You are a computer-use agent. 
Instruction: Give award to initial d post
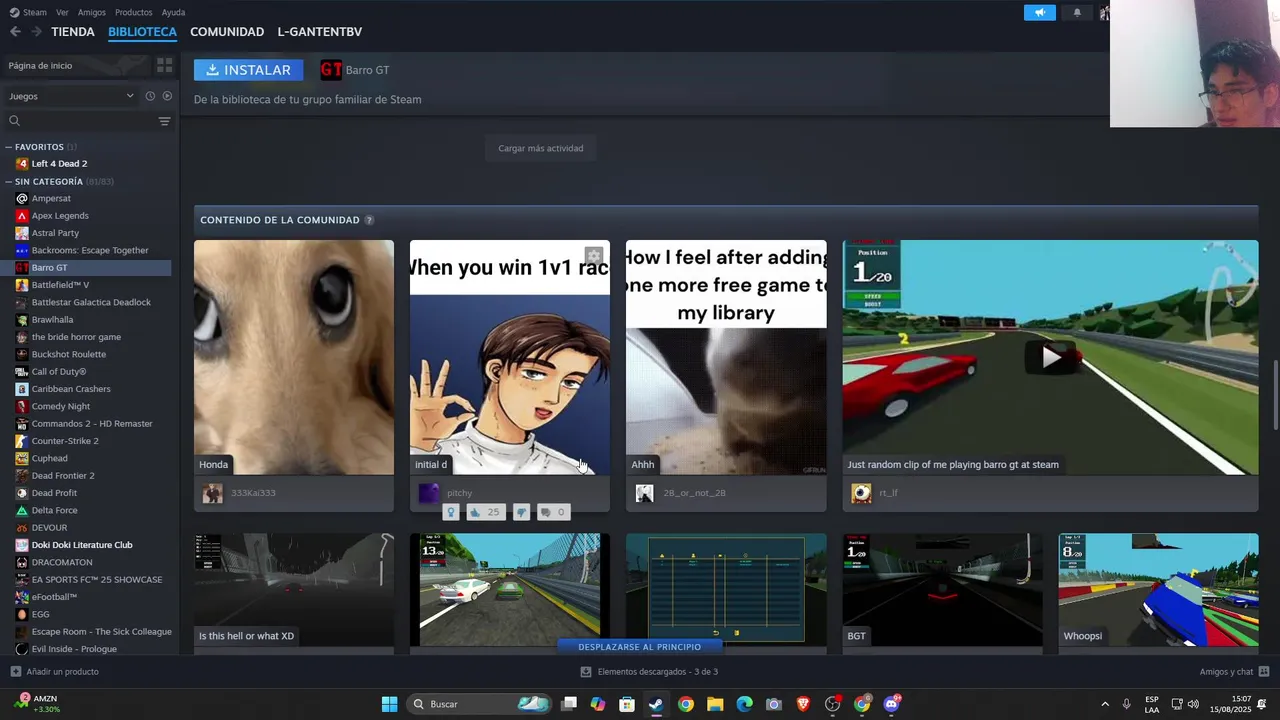[451, 512]
